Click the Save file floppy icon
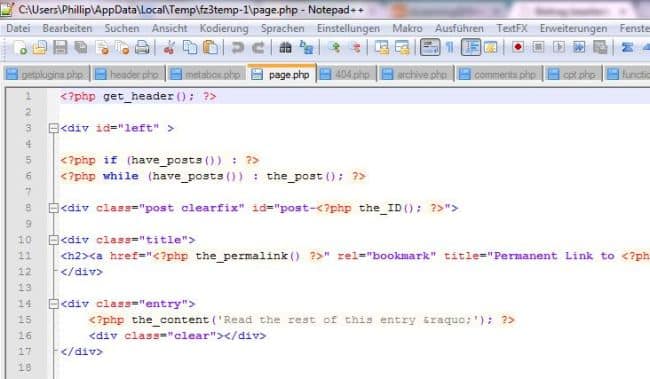Image resolution: width=650 pixels, height=379 pixels. click(60, 48)
